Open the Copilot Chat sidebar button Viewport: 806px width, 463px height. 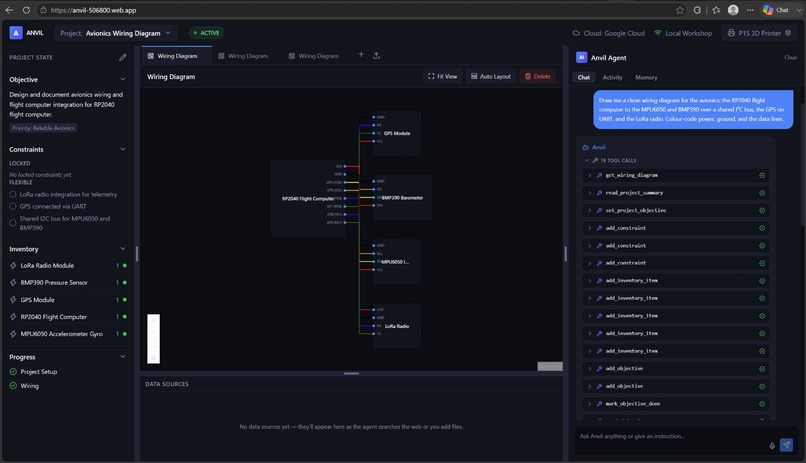pyautogui.click(x=776, y=10)
